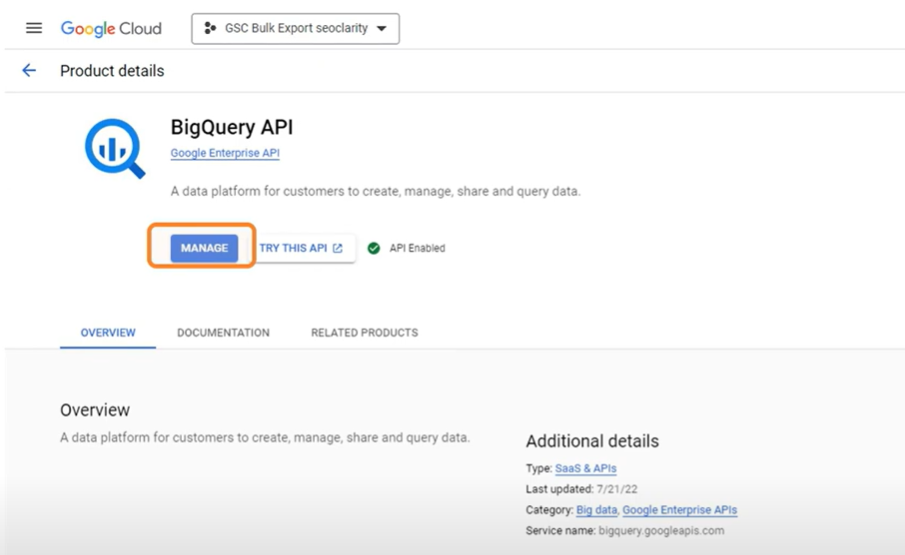Switch to the Overview tab
This screenshot has width=905, height=555.
coord(108,333)
